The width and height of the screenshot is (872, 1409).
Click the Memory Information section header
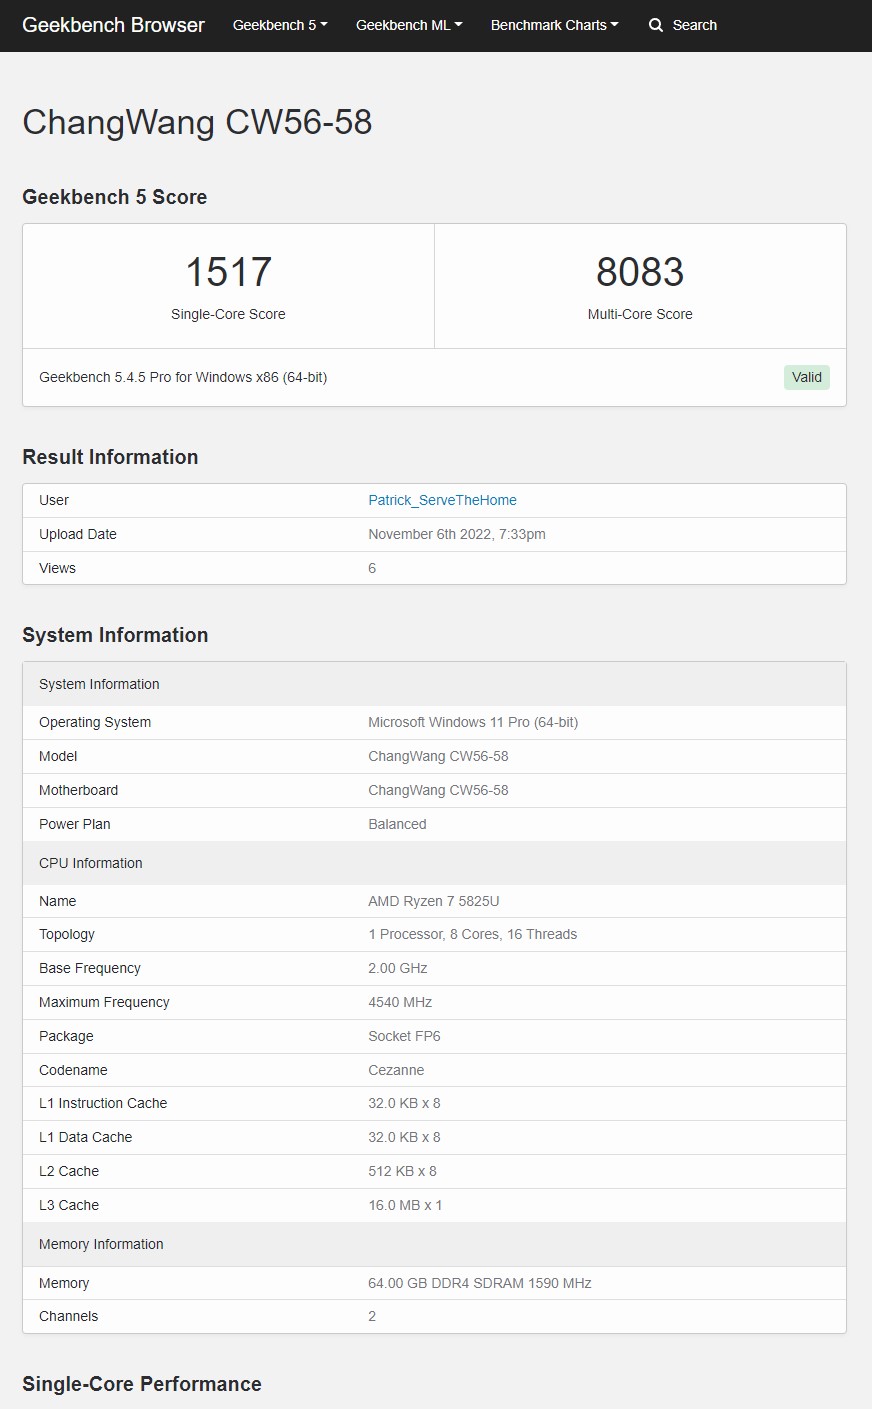pos(101,1244)
